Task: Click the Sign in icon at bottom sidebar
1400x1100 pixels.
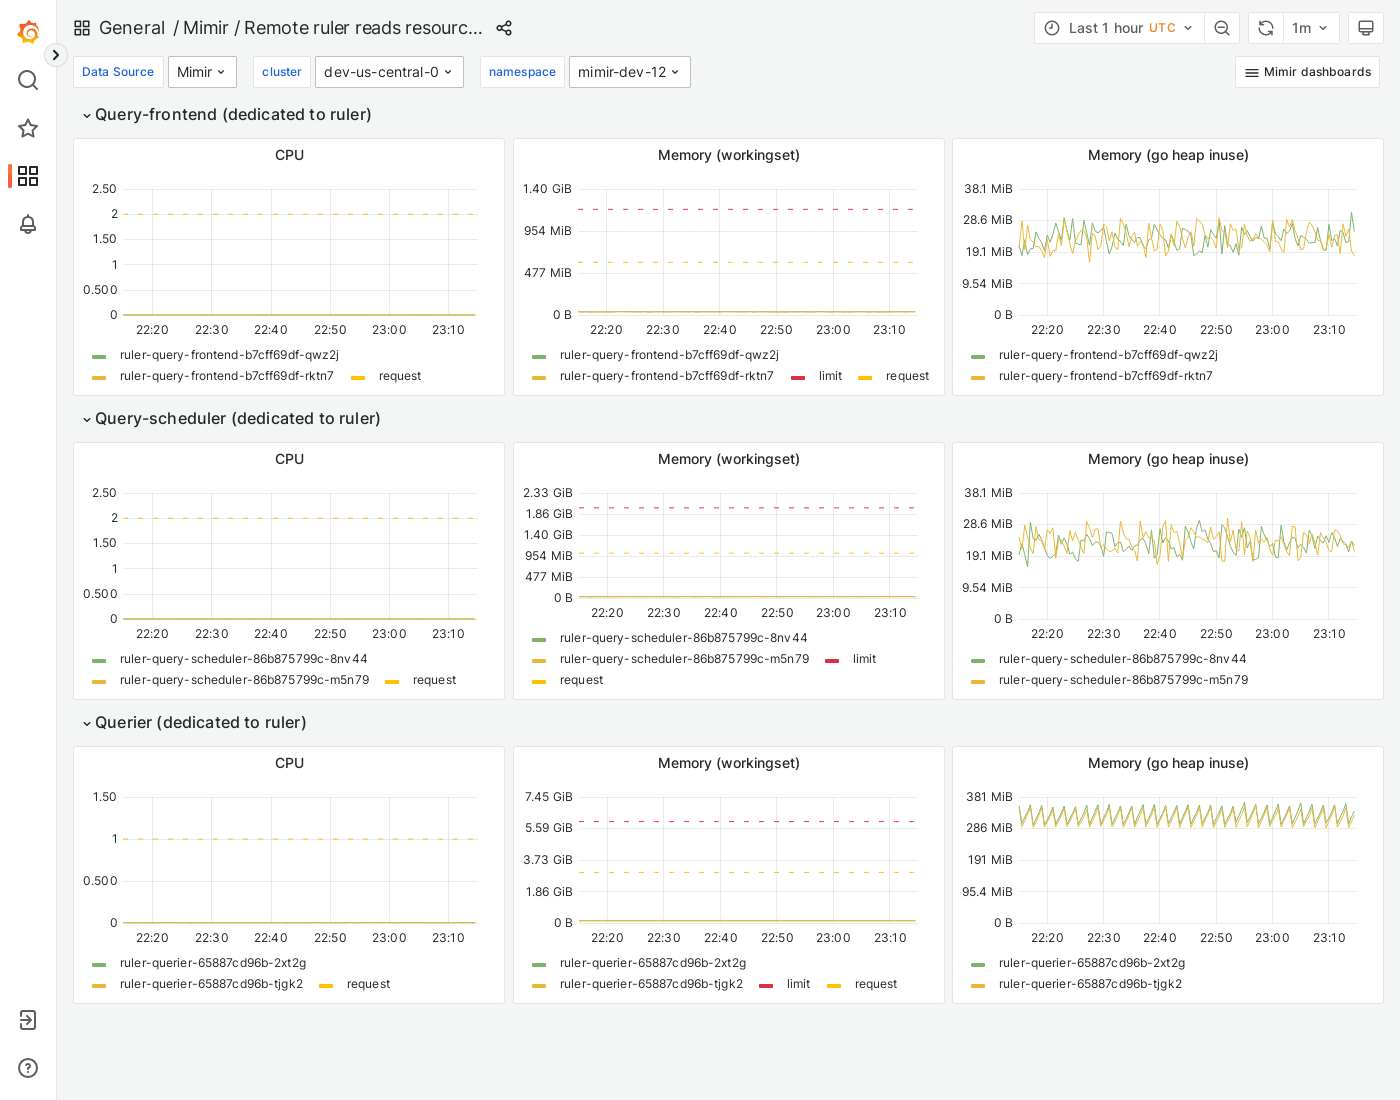Action: pyautogui.click(x=28, y=1020)
